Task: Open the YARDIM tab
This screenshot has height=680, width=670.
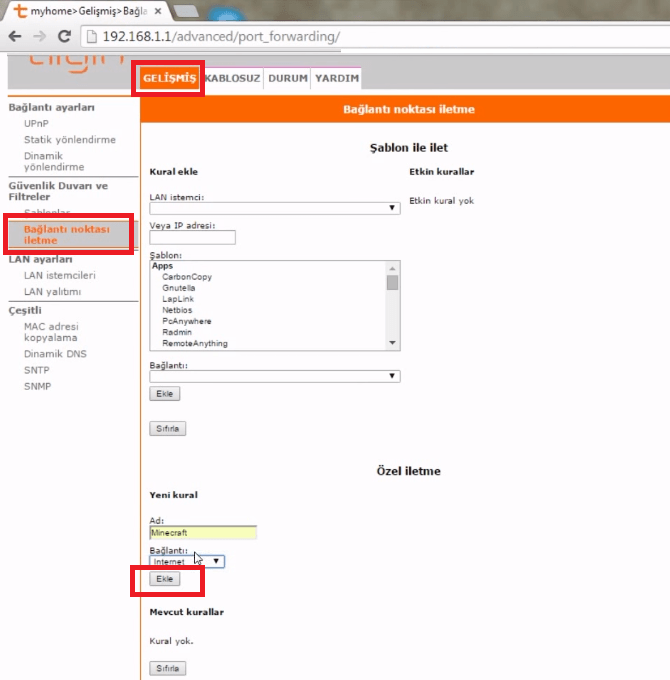Action: (337, 78)
